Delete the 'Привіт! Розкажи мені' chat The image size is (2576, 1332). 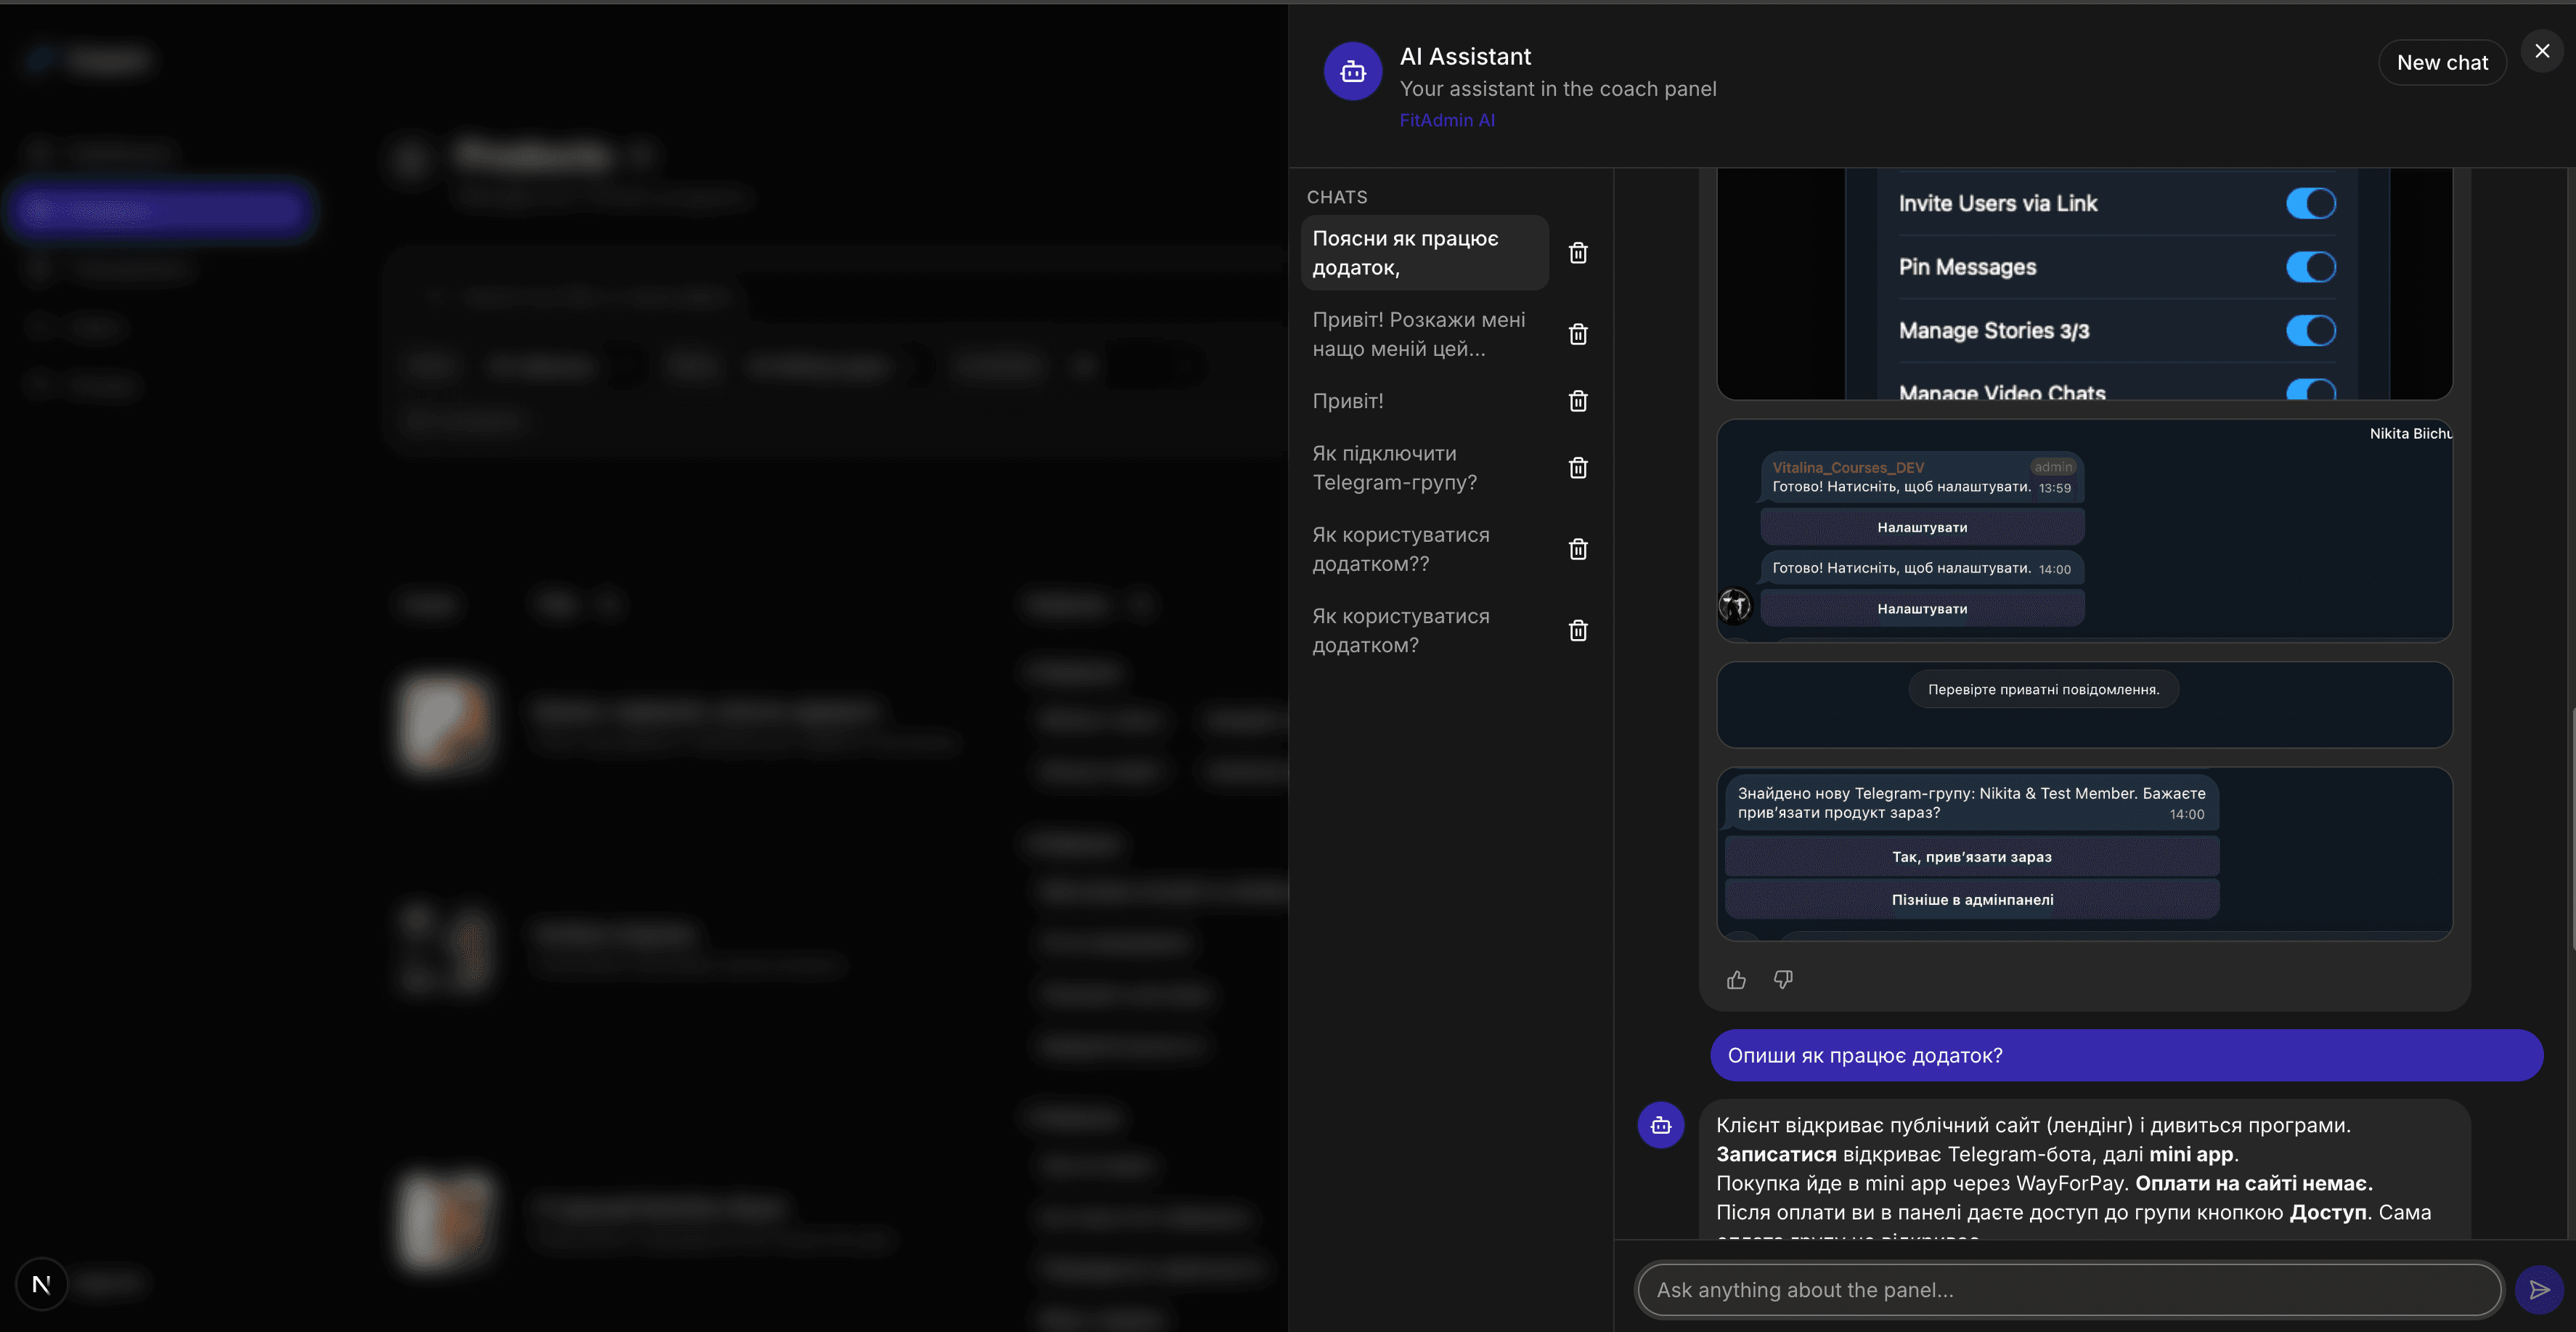[1578, 334]
